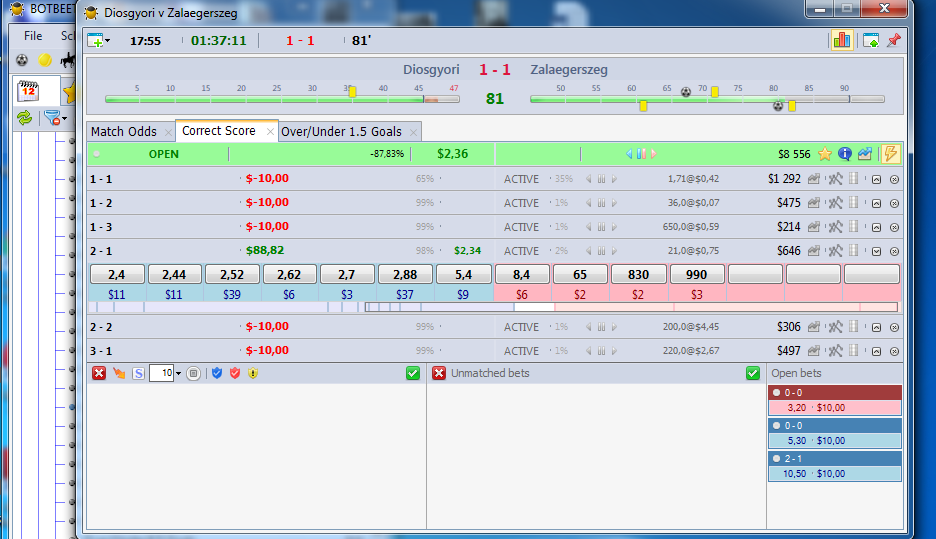Click the goal ball marker near minute 67
The width and height of the screenshot is (936, 539).
686,92
